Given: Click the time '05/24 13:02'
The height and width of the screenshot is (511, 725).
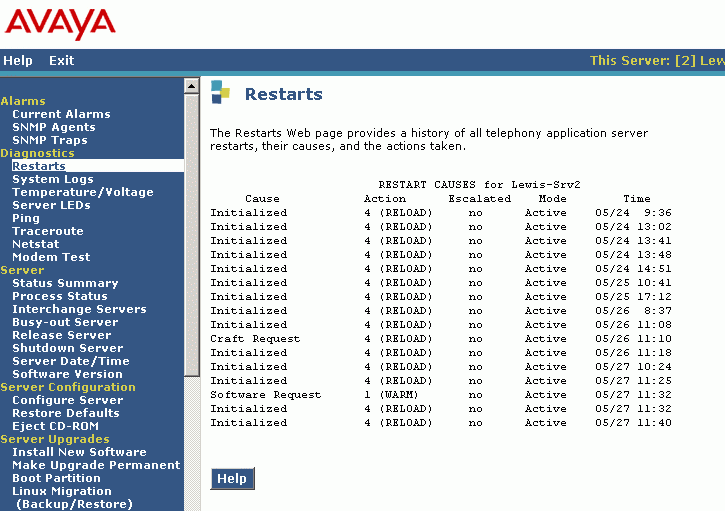Looking at the screenshot, I should coord(633,227).
